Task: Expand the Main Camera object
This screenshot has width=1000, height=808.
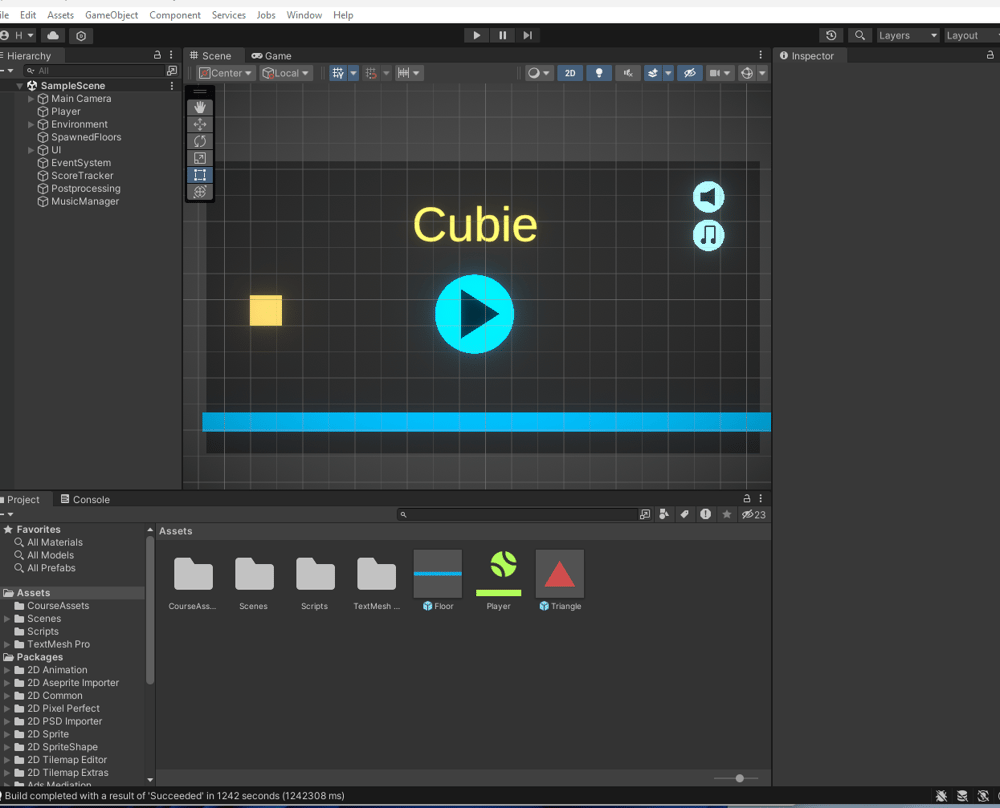Action: point(31,99)
